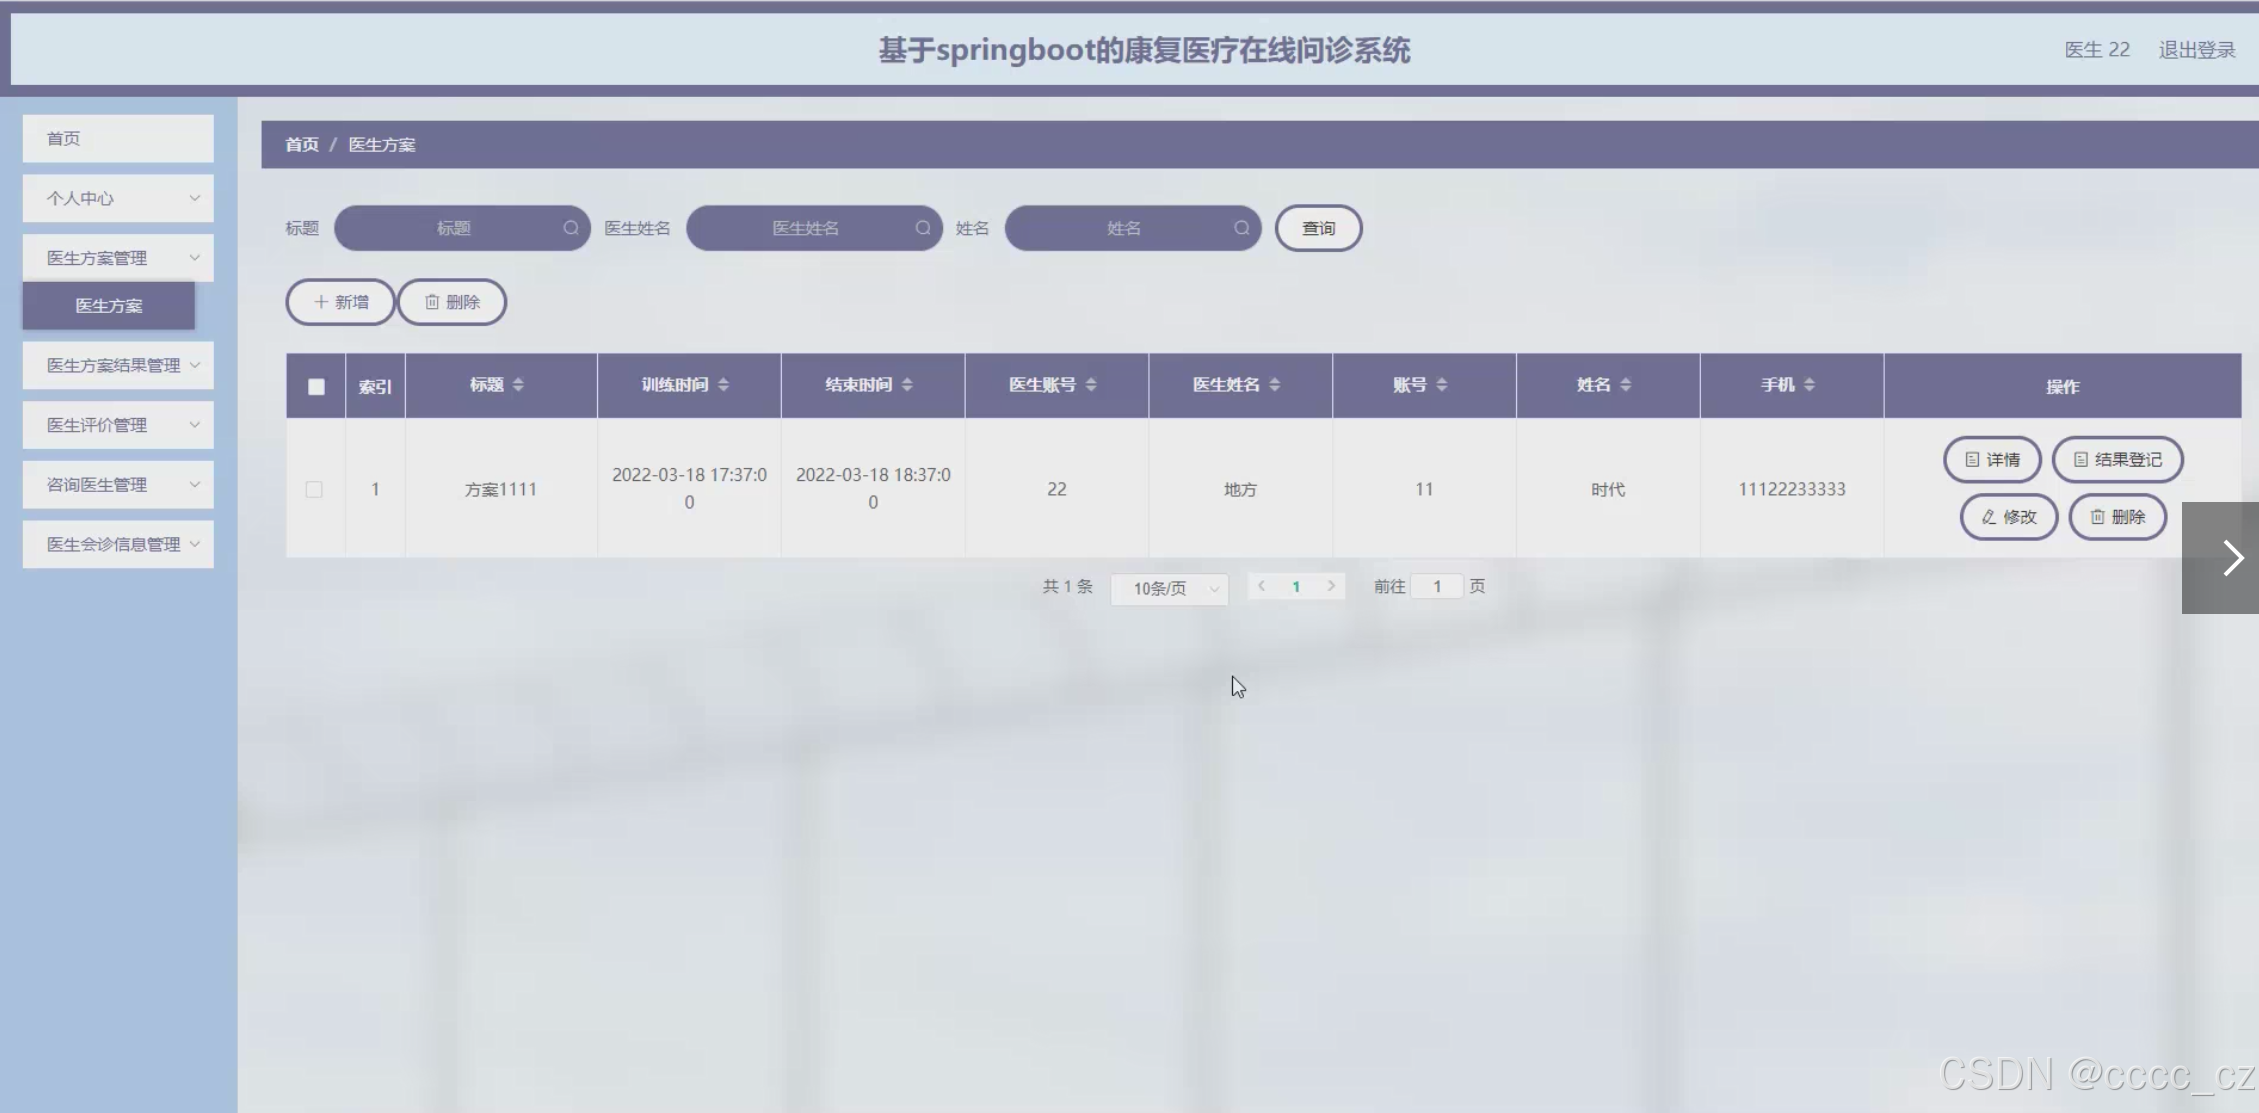The width and height of the screenshot is (2259, 1113).
Task: Expand 咨询医生管理 sidebar menu
Action: point(118,485)
